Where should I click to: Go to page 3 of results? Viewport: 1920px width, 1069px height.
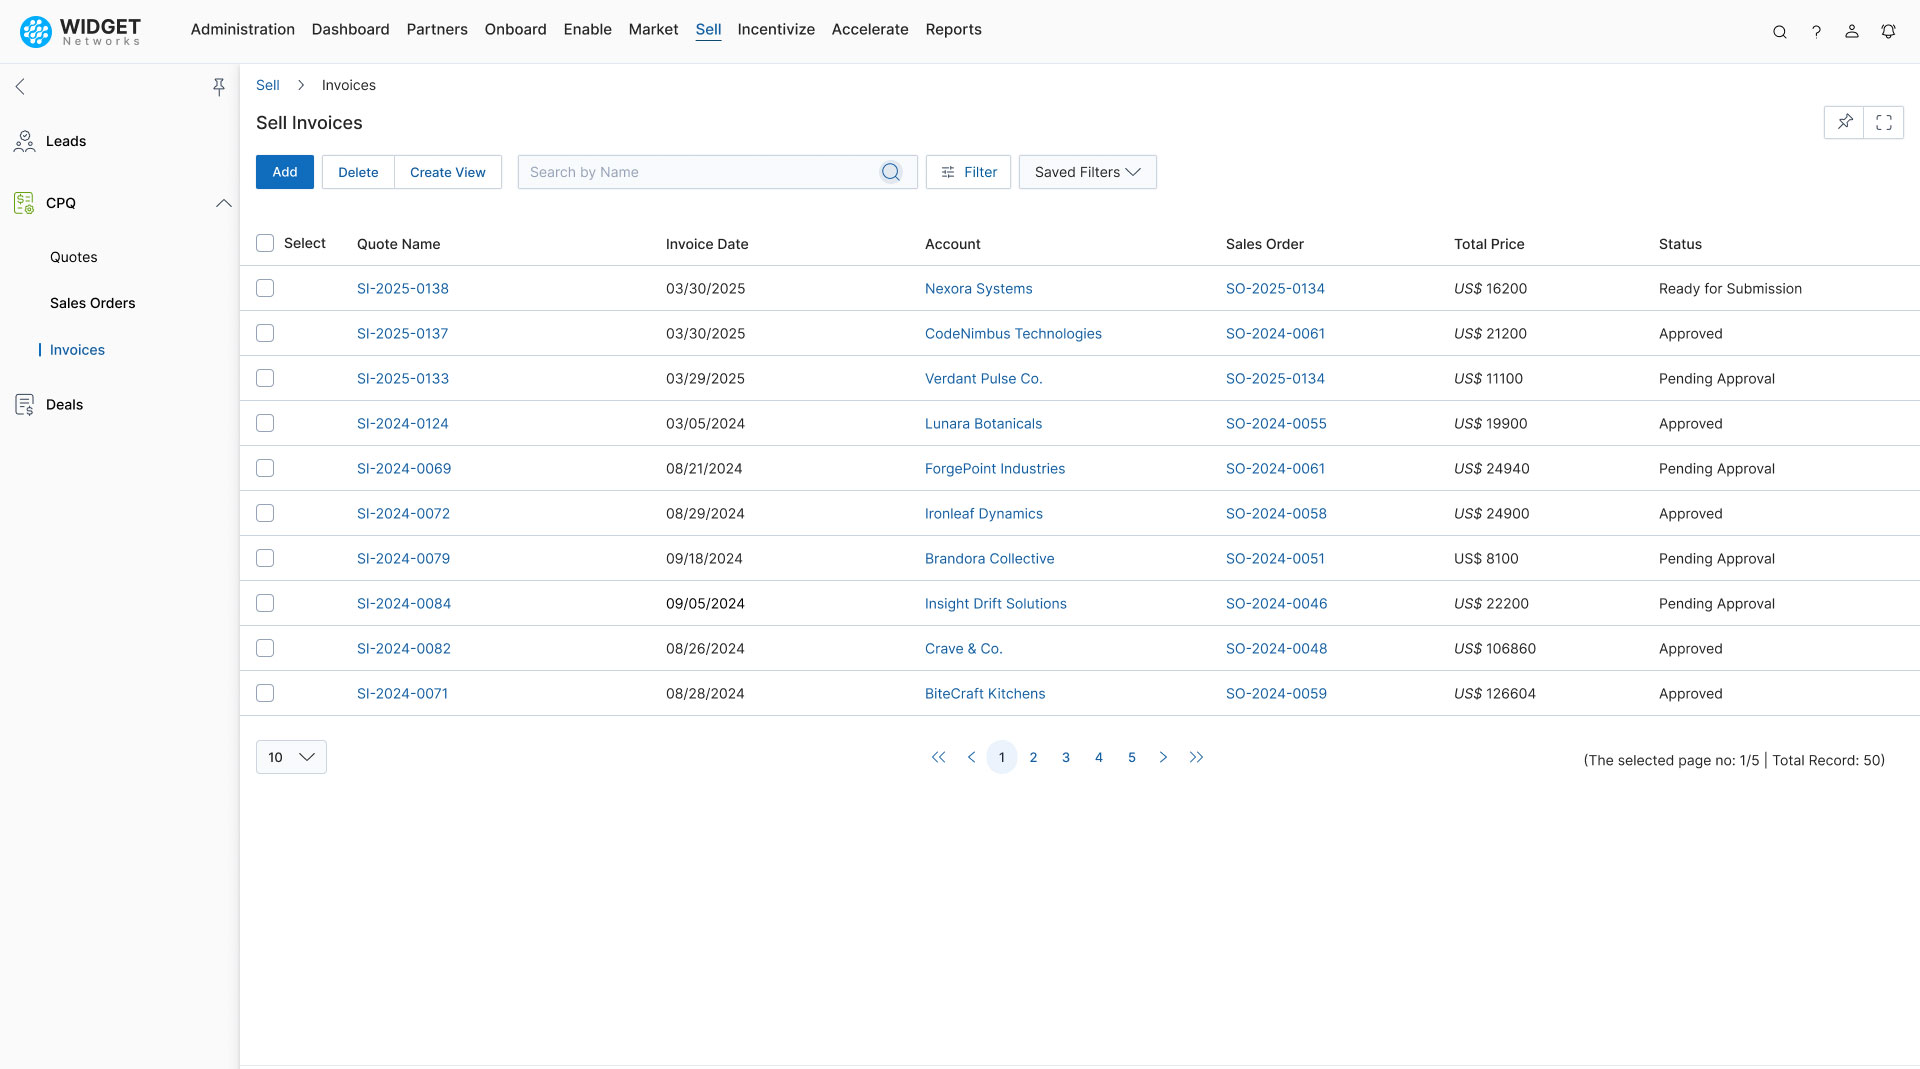point(1066,758)
